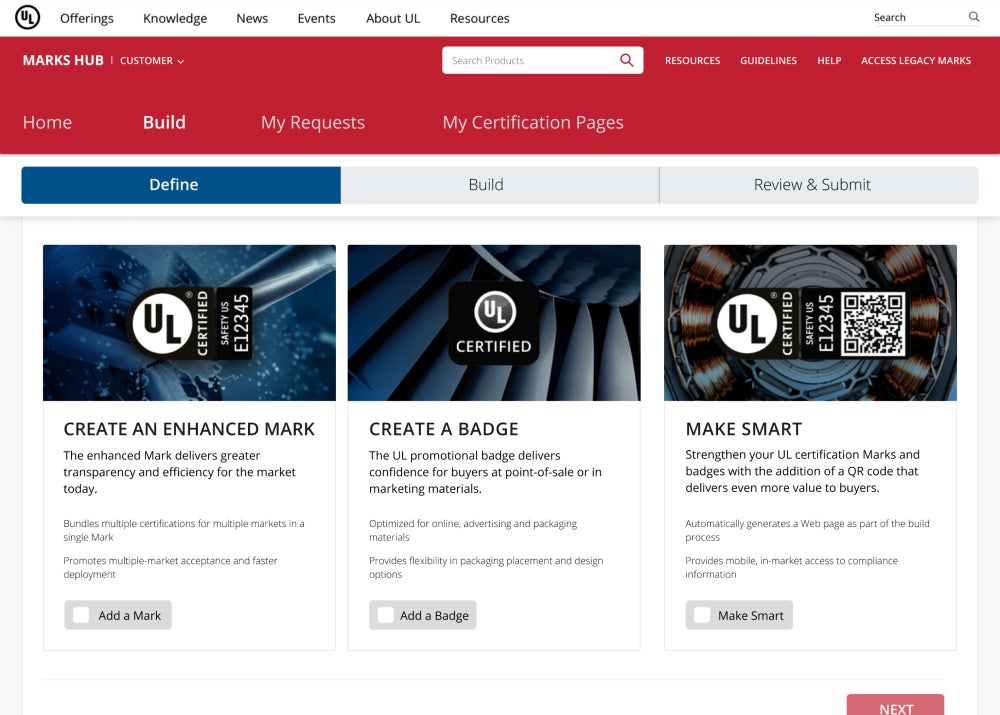Open the GUIDELINES link

768,60
